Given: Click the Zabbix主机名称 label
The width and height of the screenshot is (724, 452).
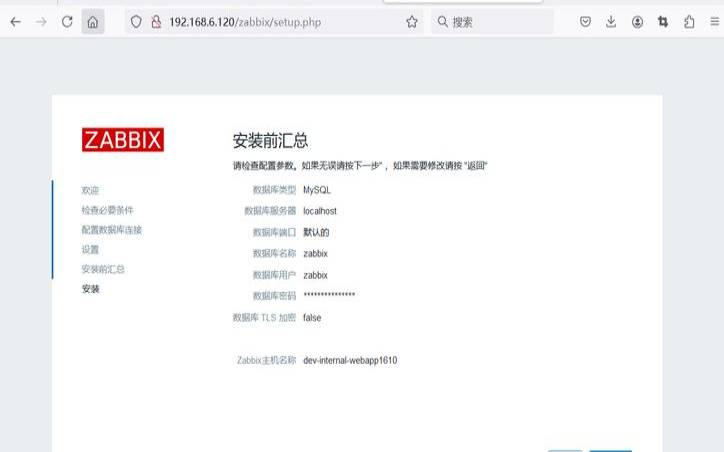Looking at the screenshot, I should click(266, 360).
